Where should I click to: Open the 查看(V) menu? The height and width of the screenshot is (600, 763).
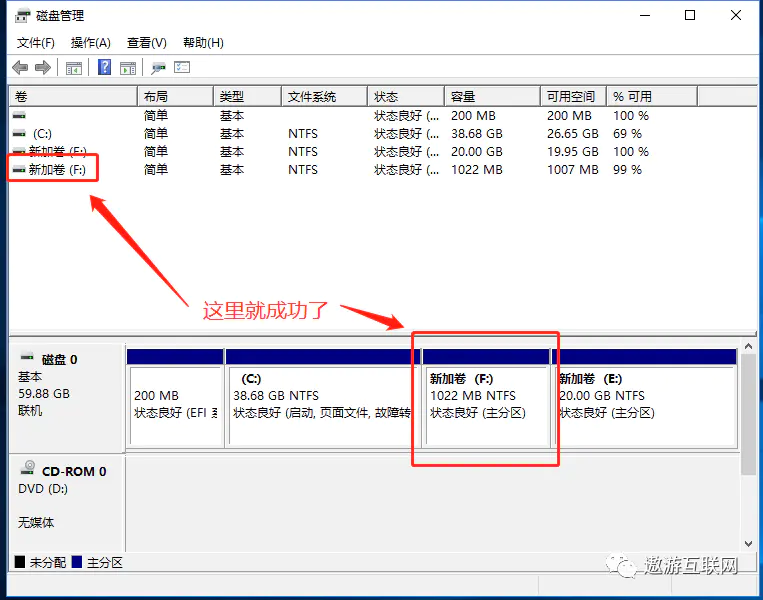pos(146,43)
